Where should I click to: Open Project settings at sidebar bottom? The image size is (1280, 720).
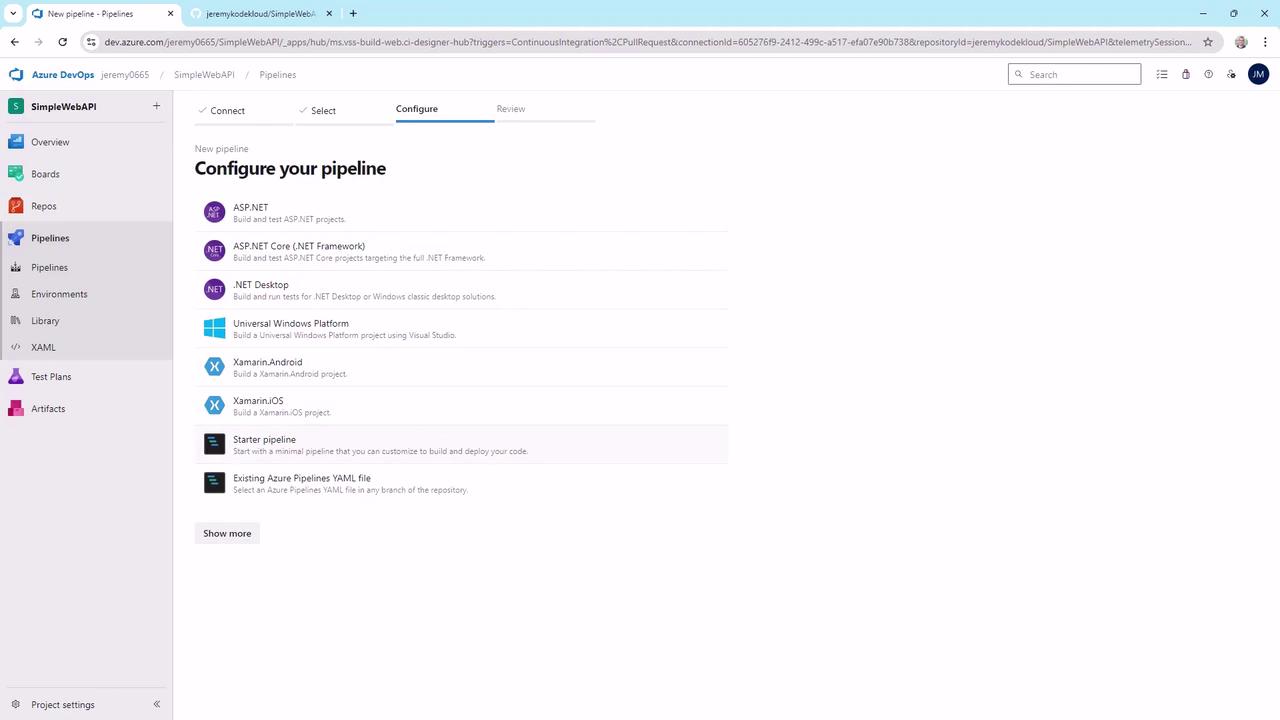coord(62,705)
